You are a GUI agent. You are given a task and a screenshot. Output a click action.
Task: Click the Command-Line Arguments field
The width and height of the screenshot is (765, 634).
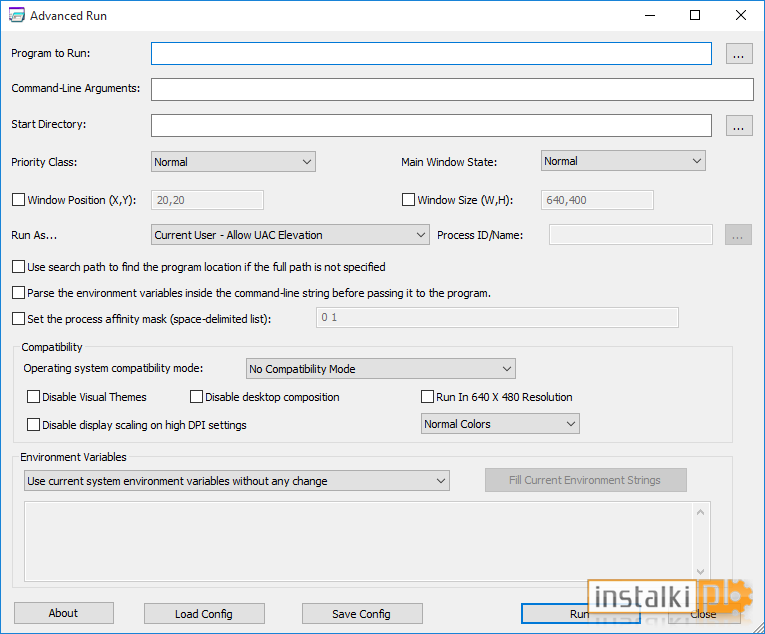click(x=452, y=89)
